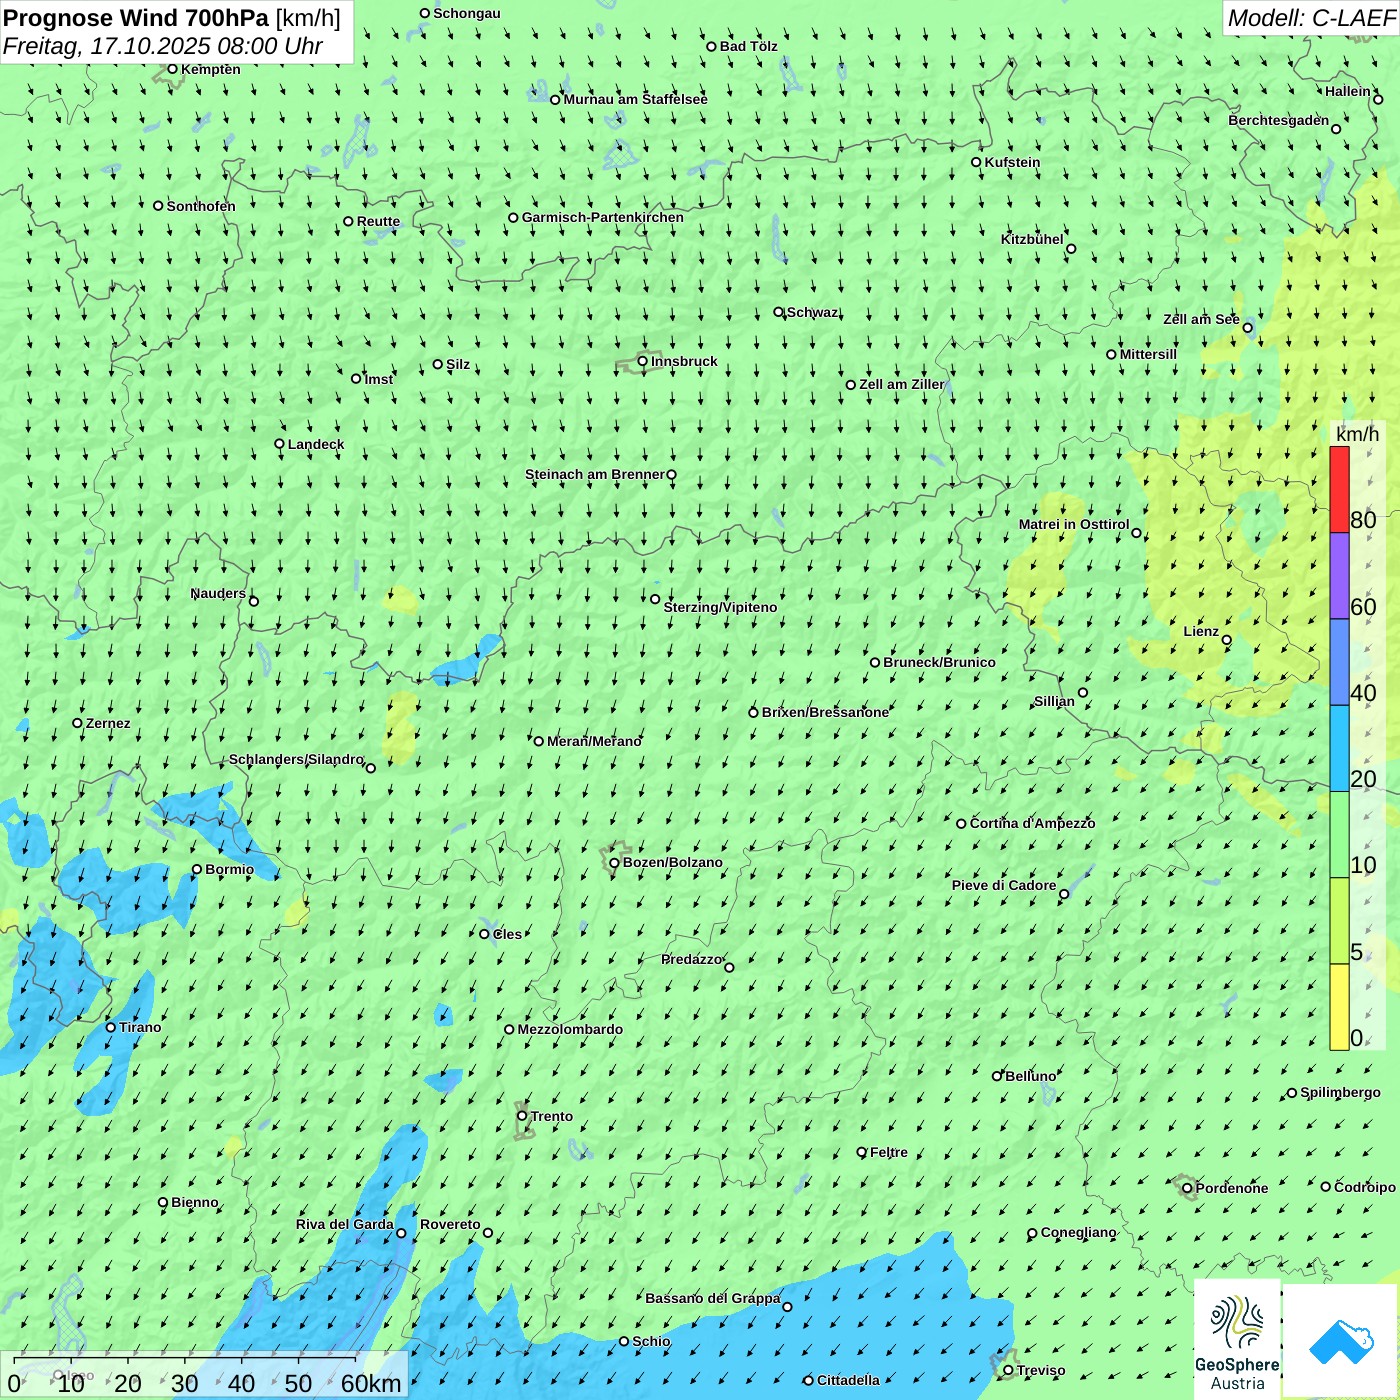The image size is (1400, 1400).
Task: Click the Trento city marker
Action: click(x=522, y=1116)
